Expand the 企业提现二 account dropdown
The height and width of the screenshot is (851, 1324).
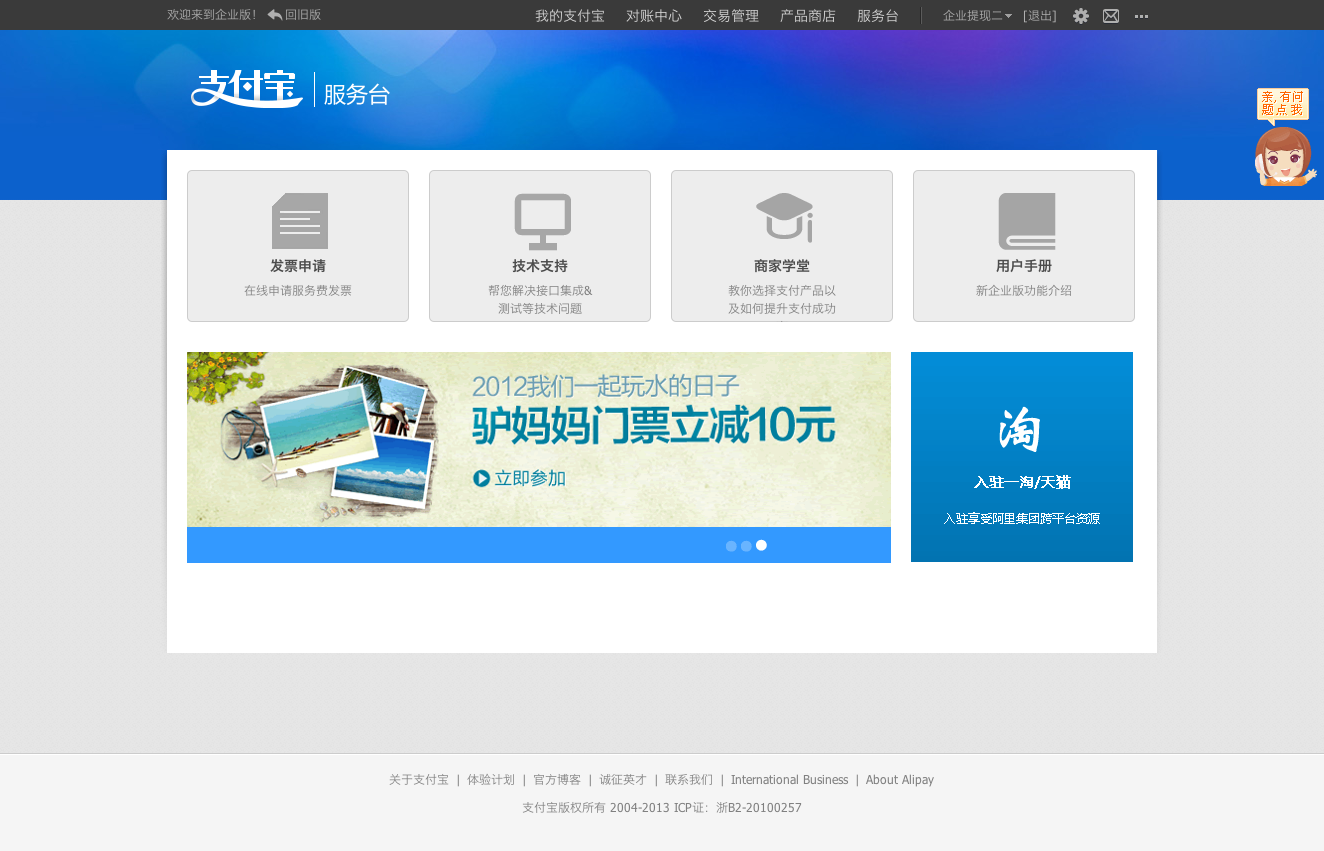point(977,16)
